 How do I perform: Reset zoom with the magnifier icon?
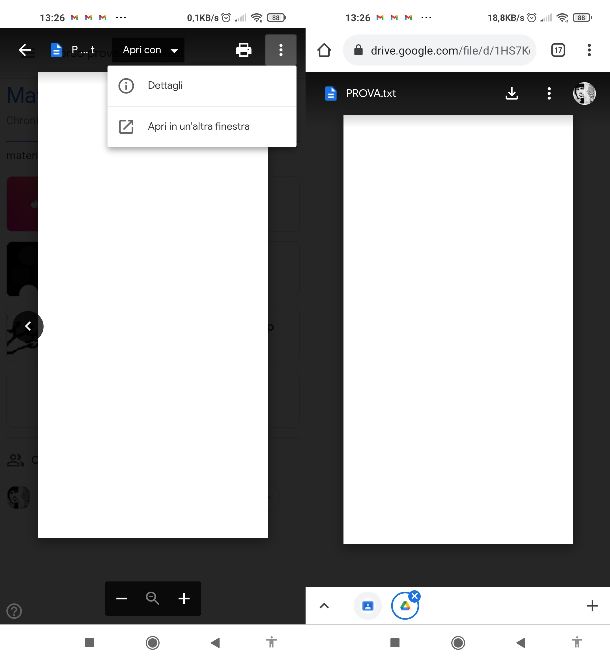click(x=152, y=599)
